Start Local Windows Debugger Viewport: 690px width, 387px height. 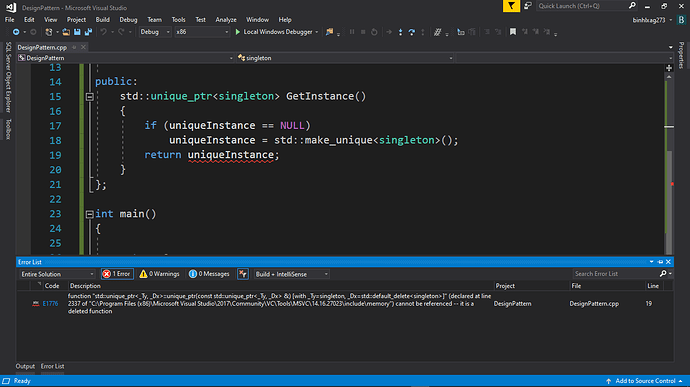tap(274, 32)
